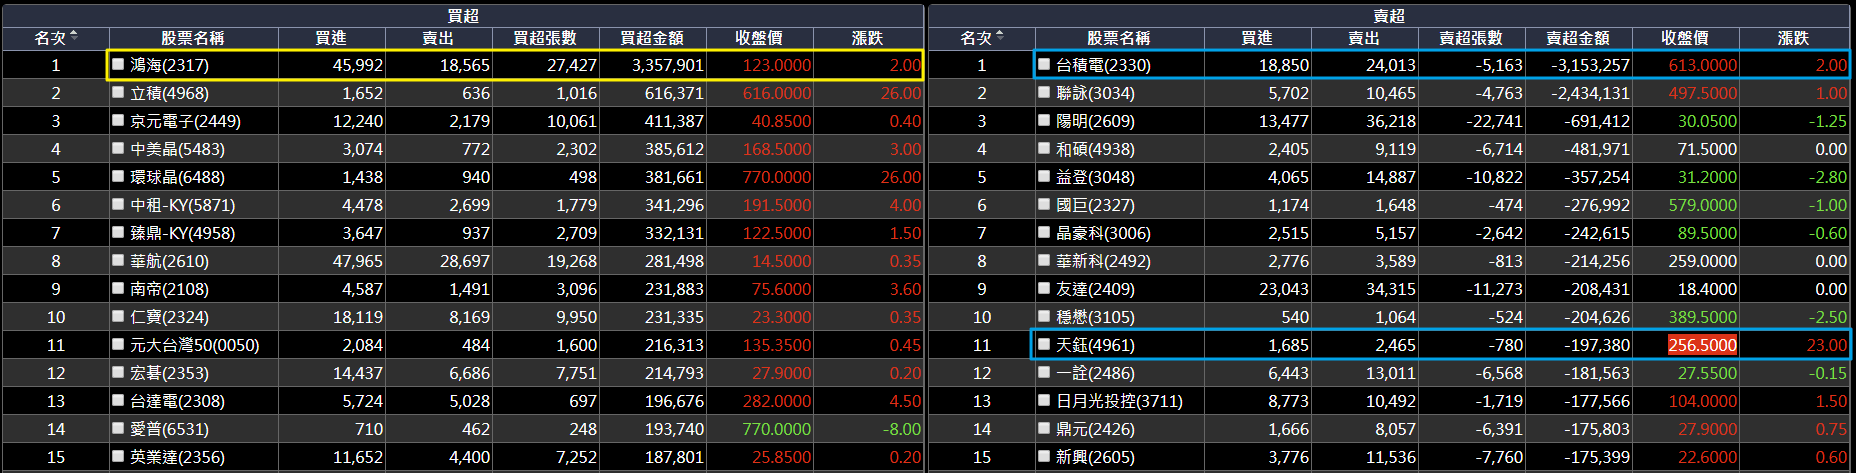Open stock 益登(3048)
The height and width of the screenshot is (473, 1856).
1095,177
